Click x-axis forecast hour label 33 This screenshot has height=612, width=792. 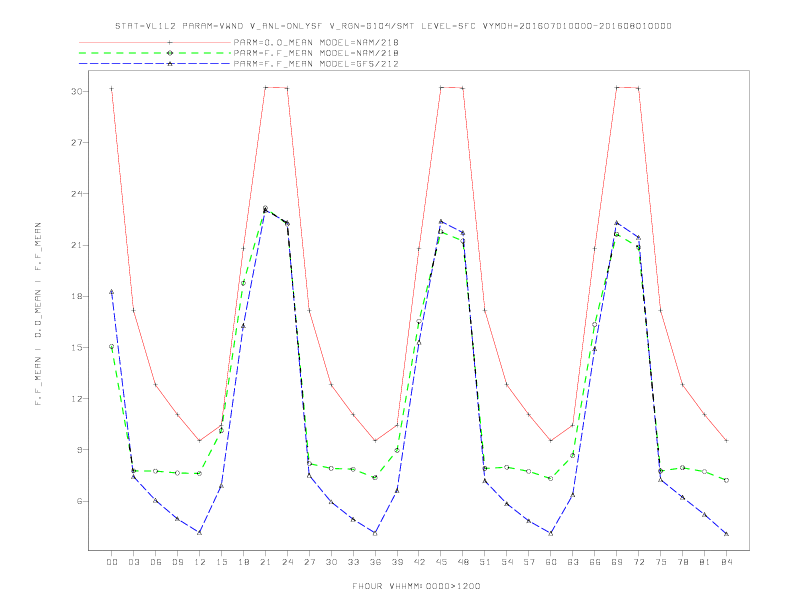coord(353,562)
